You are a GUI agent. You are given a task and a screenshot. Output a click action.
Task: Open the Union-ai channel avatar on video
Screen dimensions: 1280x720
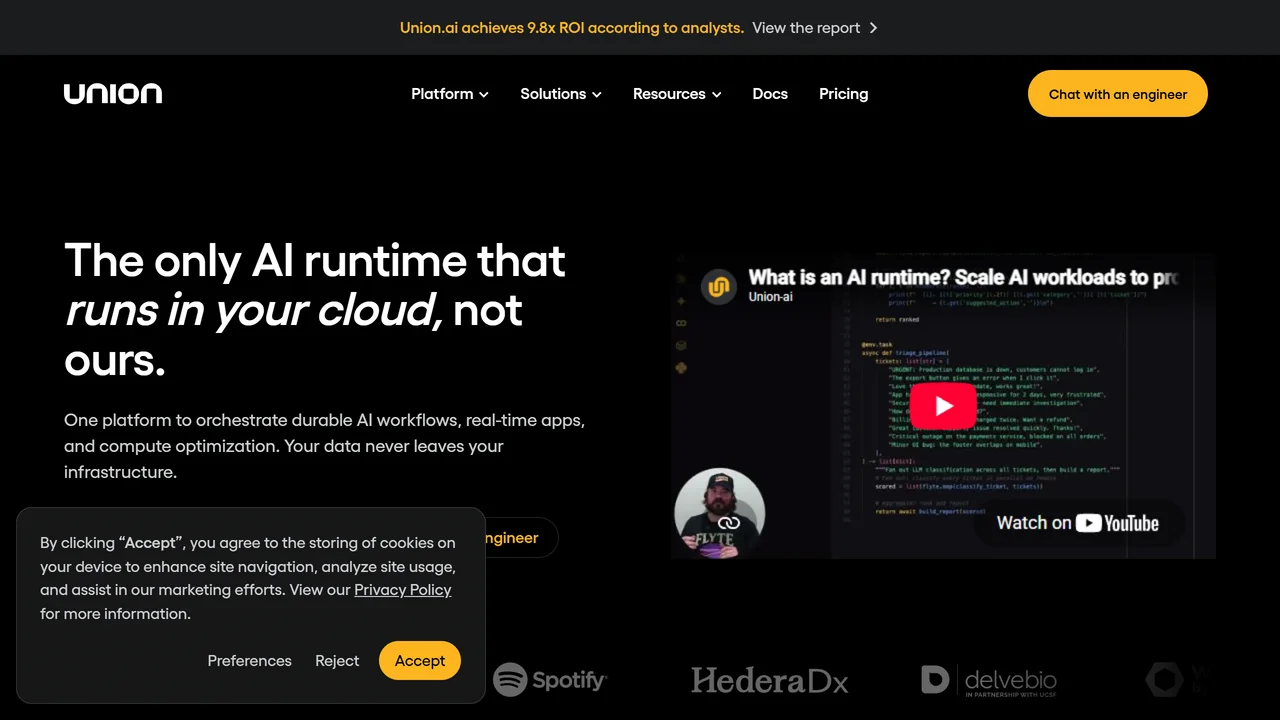[718, 286]
